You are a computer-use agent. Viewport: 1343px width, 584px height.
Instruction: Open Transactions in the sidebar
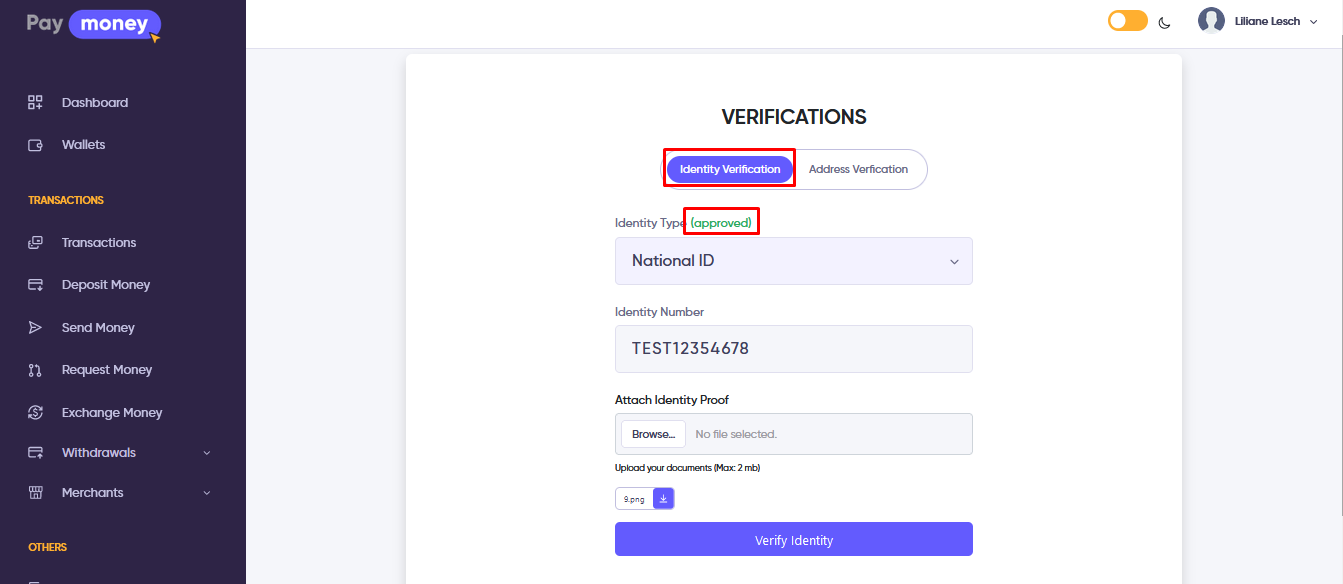(98, 243)
